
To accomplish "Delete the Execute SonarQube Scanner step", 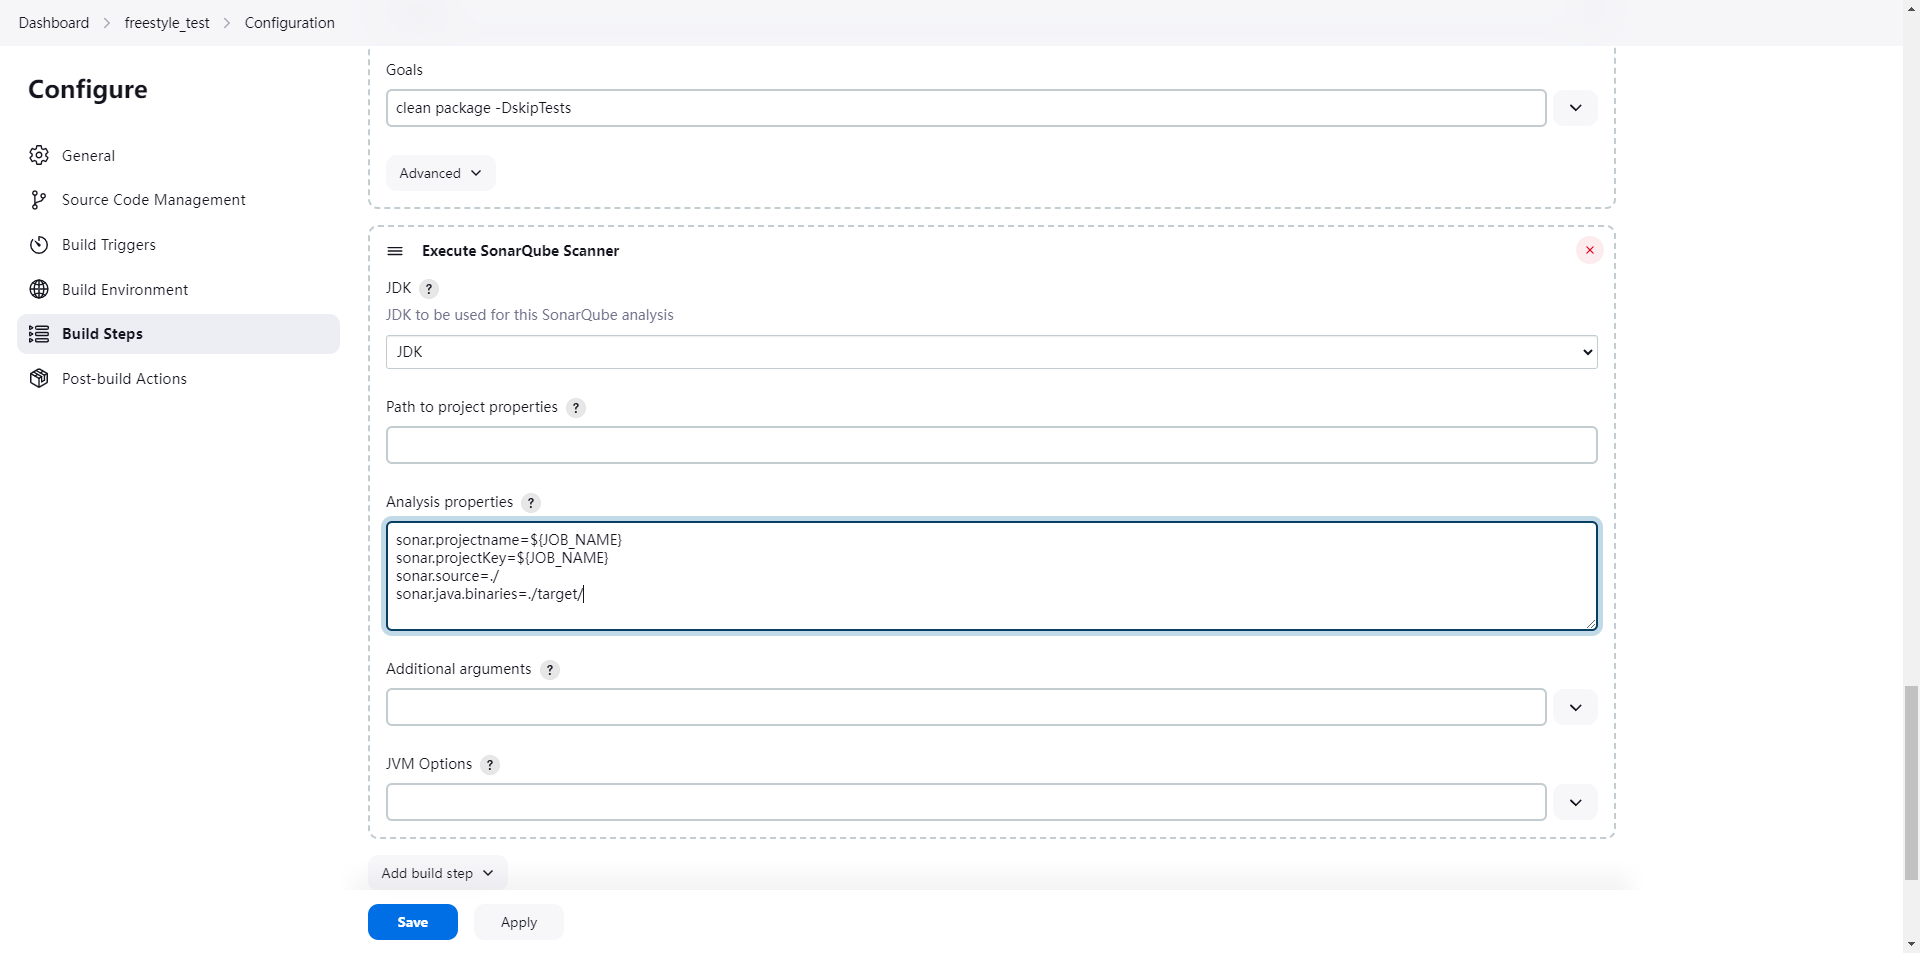I will point(1589,250).
